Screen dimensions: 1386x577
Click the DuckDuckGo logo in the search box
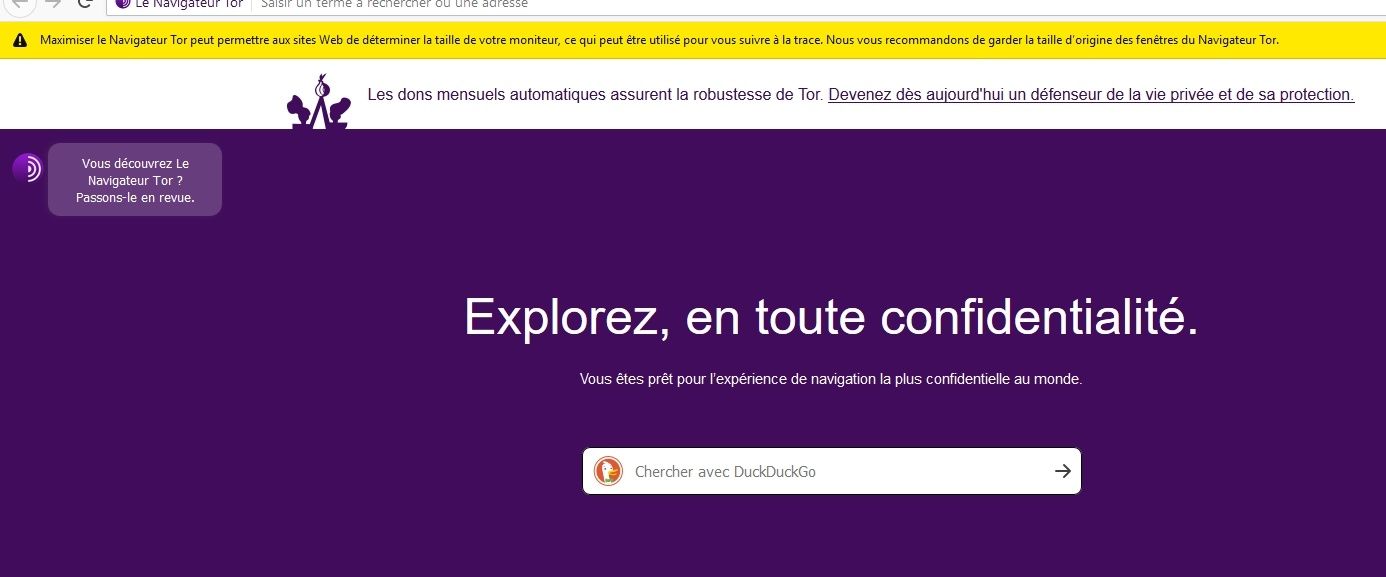point(608,471)
